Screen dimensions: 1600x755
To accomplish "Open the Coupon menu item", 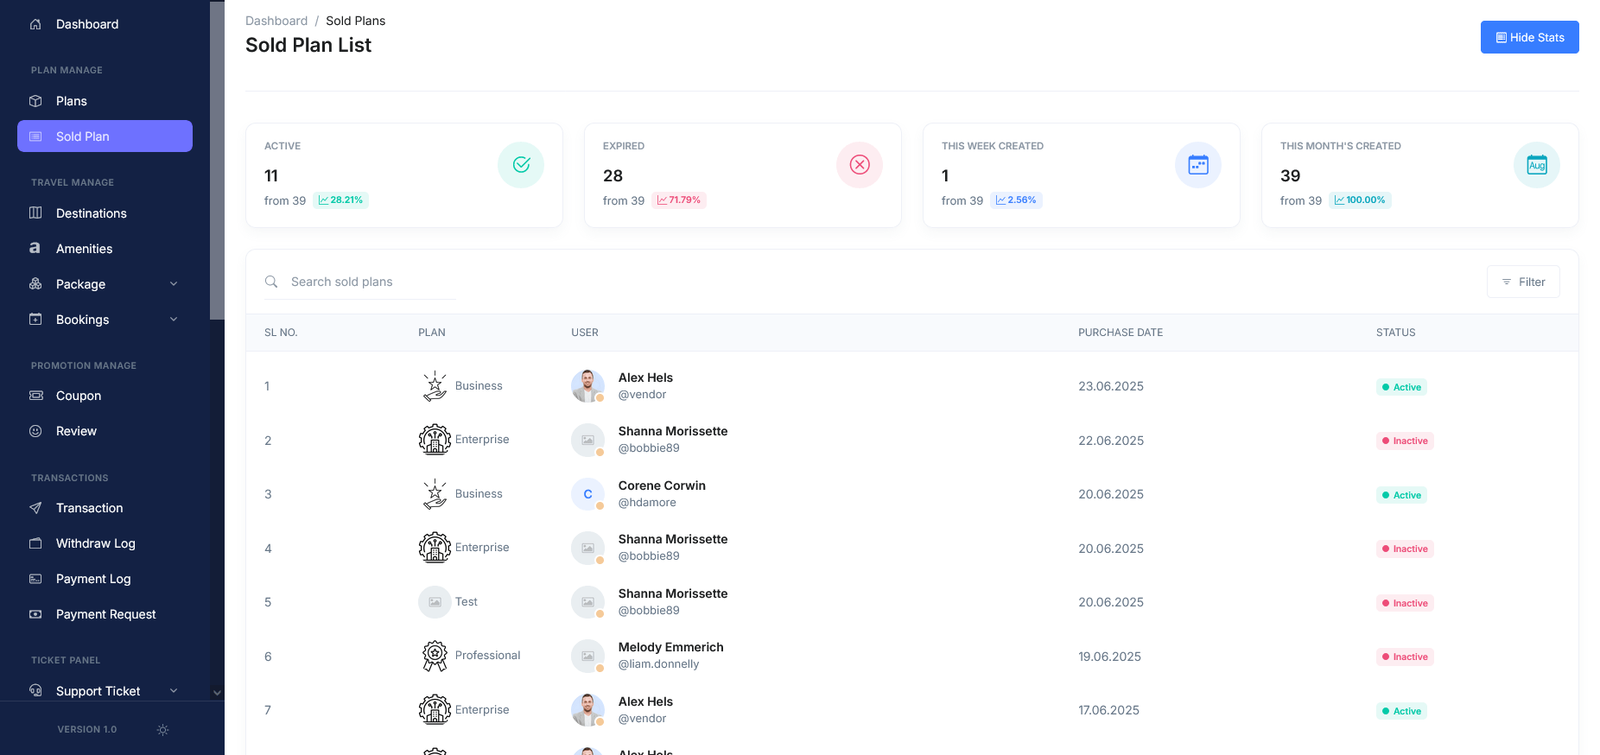I will point(78,396).
